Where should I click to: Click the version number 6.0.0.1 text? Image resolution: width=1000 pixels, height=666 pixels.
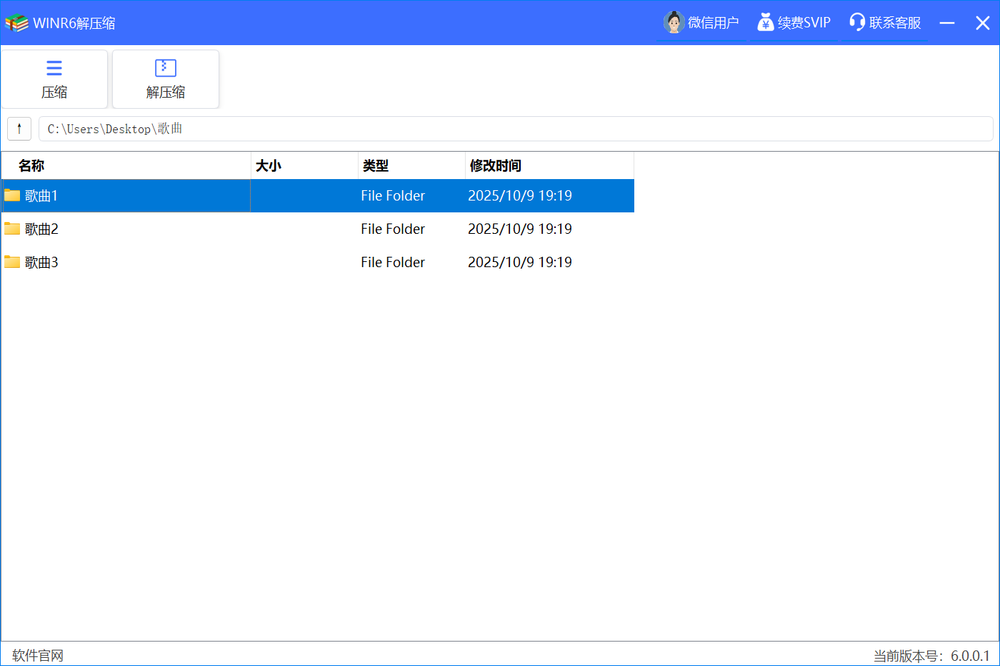pos(969,656)
